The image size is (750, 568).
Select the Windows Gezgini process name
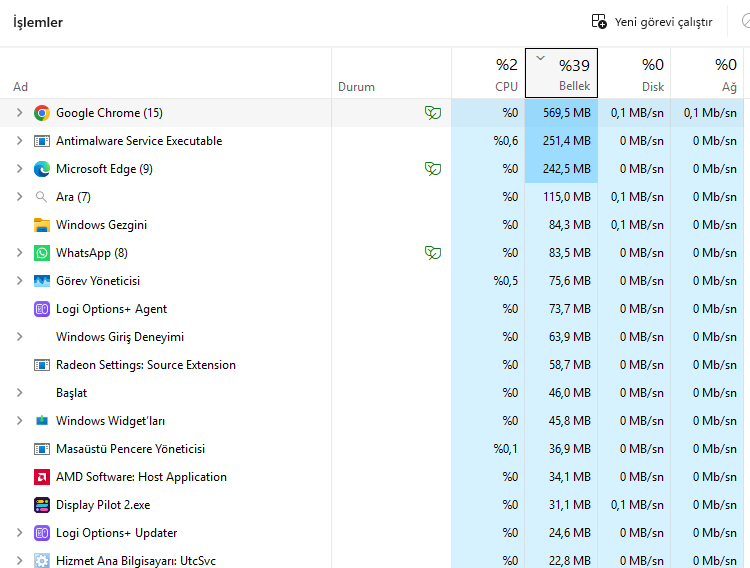click(x=101, y=225)
